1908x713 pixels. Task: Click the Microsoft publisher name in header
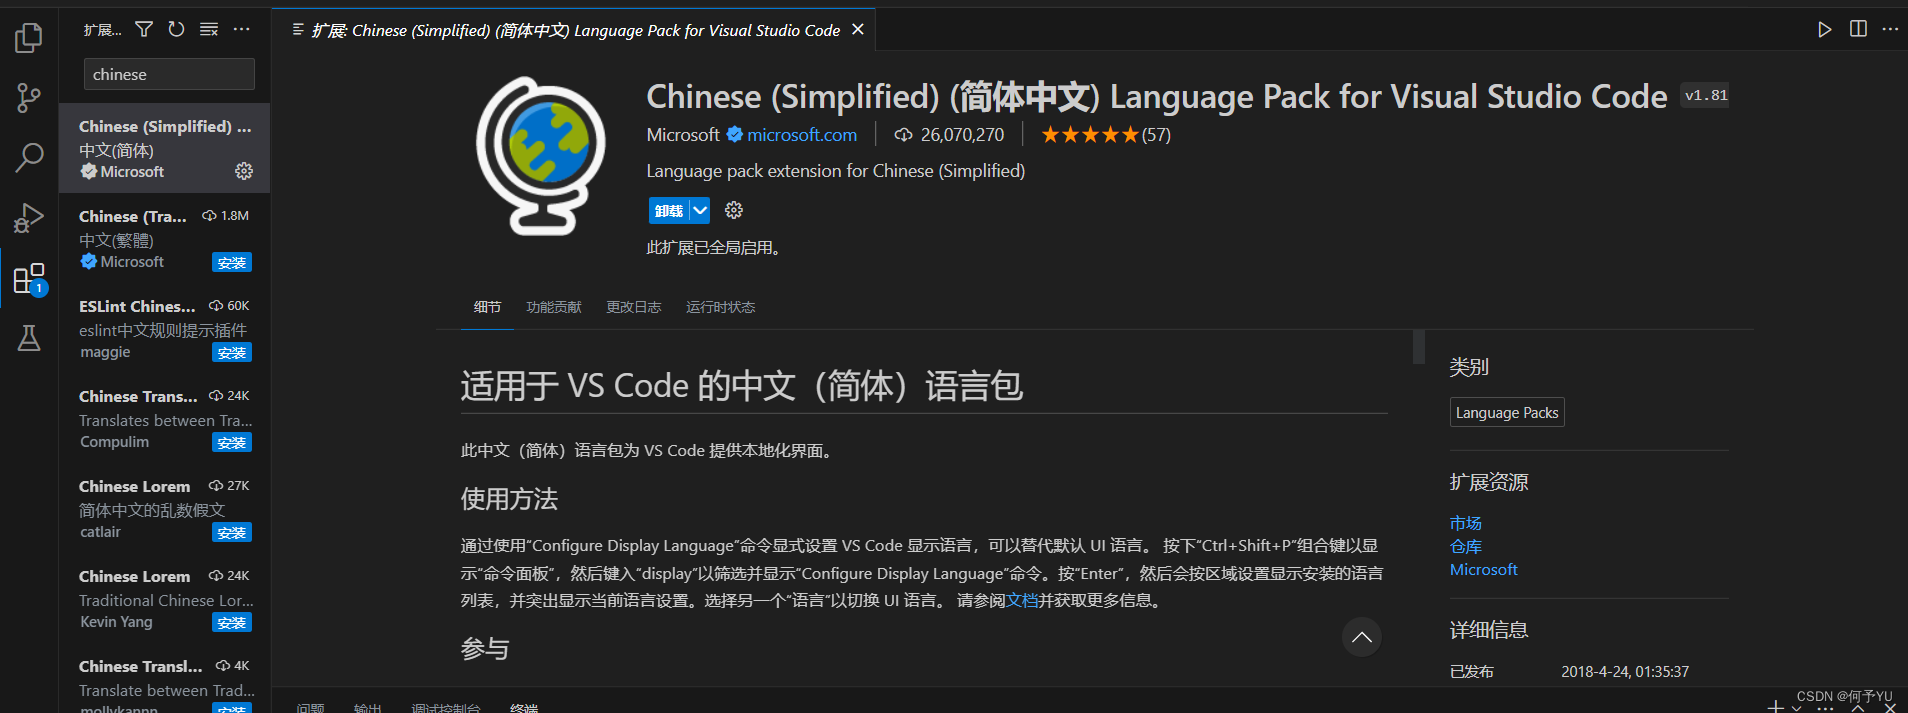pyautogui.click(x=683, y=135)
